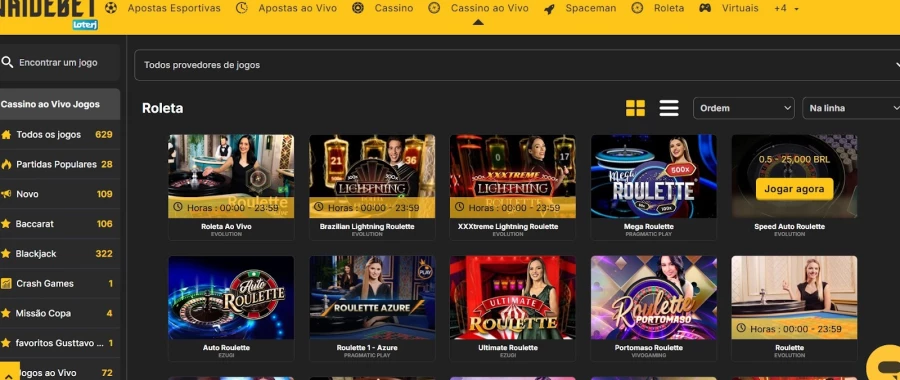This screenshot has height=380, width=900.
Task: Click the roulette wheel icon beside Roleta
Action: 637,8
